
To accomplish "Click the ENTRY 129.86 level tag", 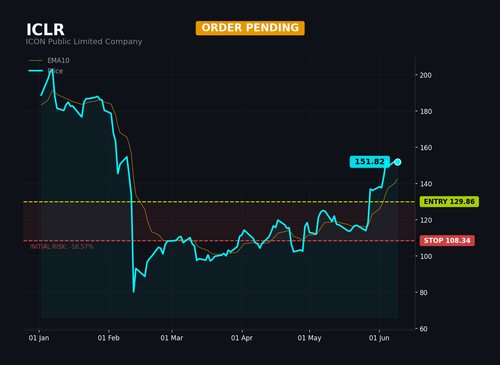I will pyautogui.click(x=449, y=202).
